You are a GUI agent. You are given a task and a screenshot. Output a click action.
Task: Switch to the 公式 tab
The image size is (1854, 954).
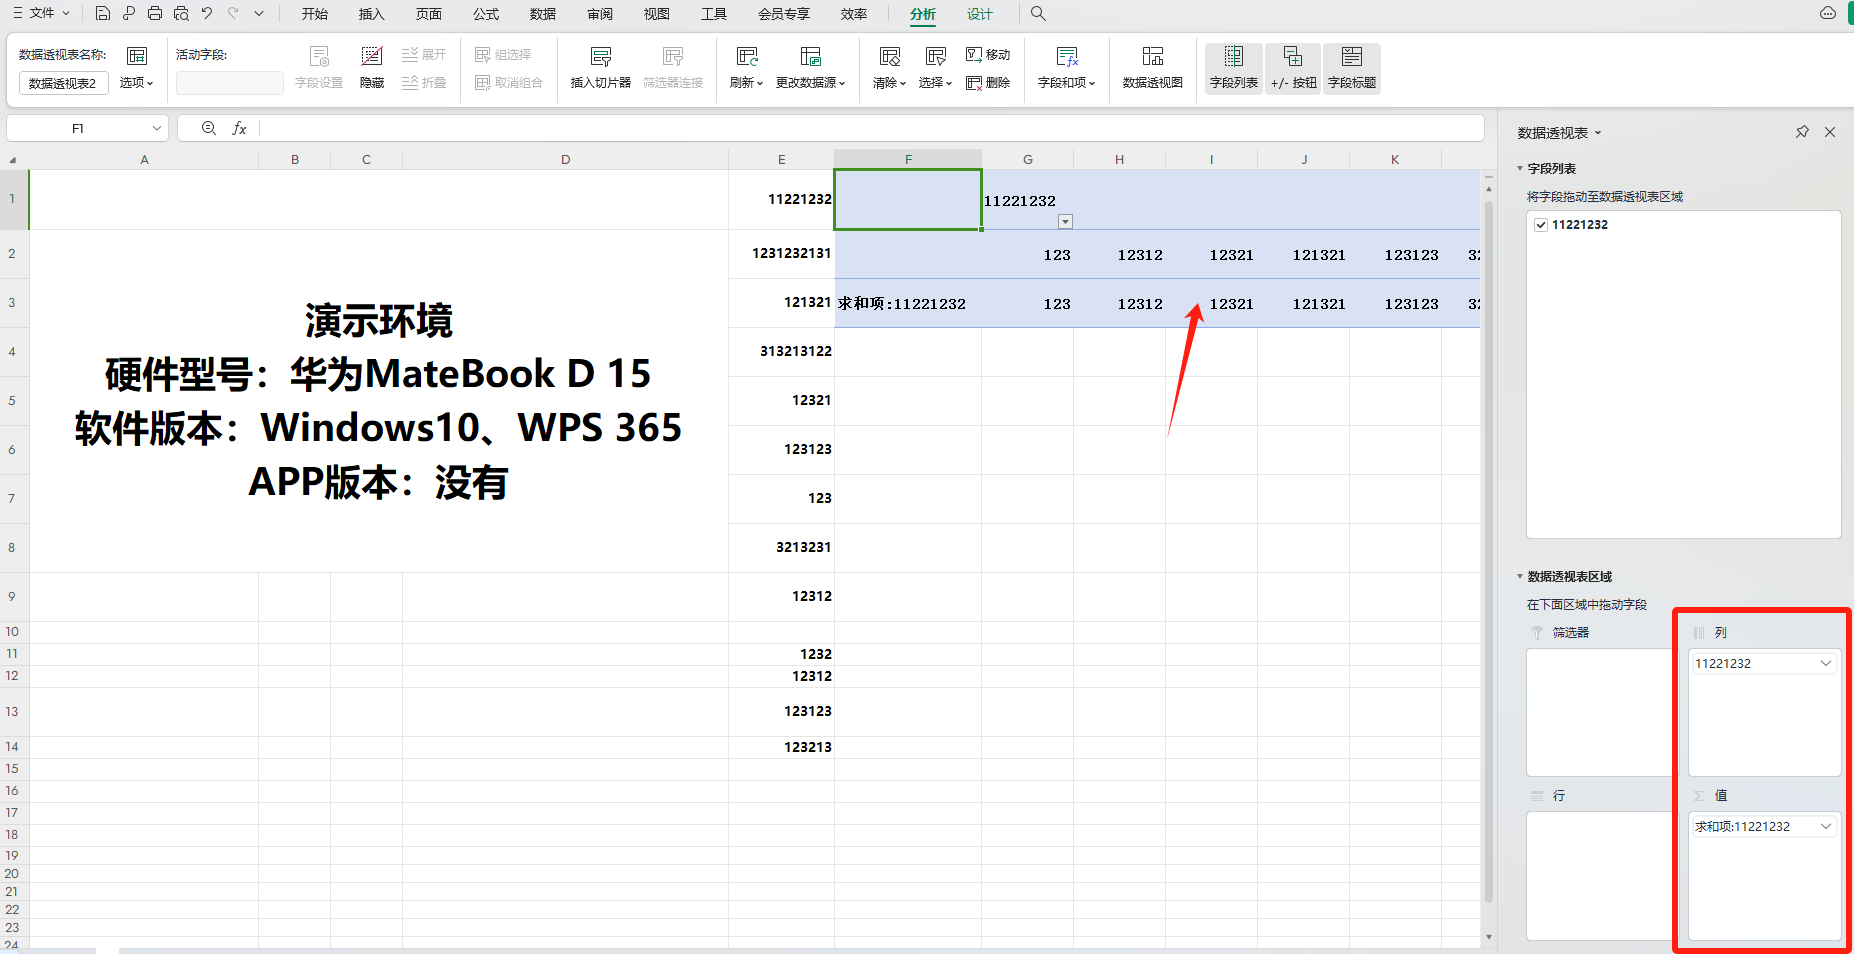click(486, 13)
